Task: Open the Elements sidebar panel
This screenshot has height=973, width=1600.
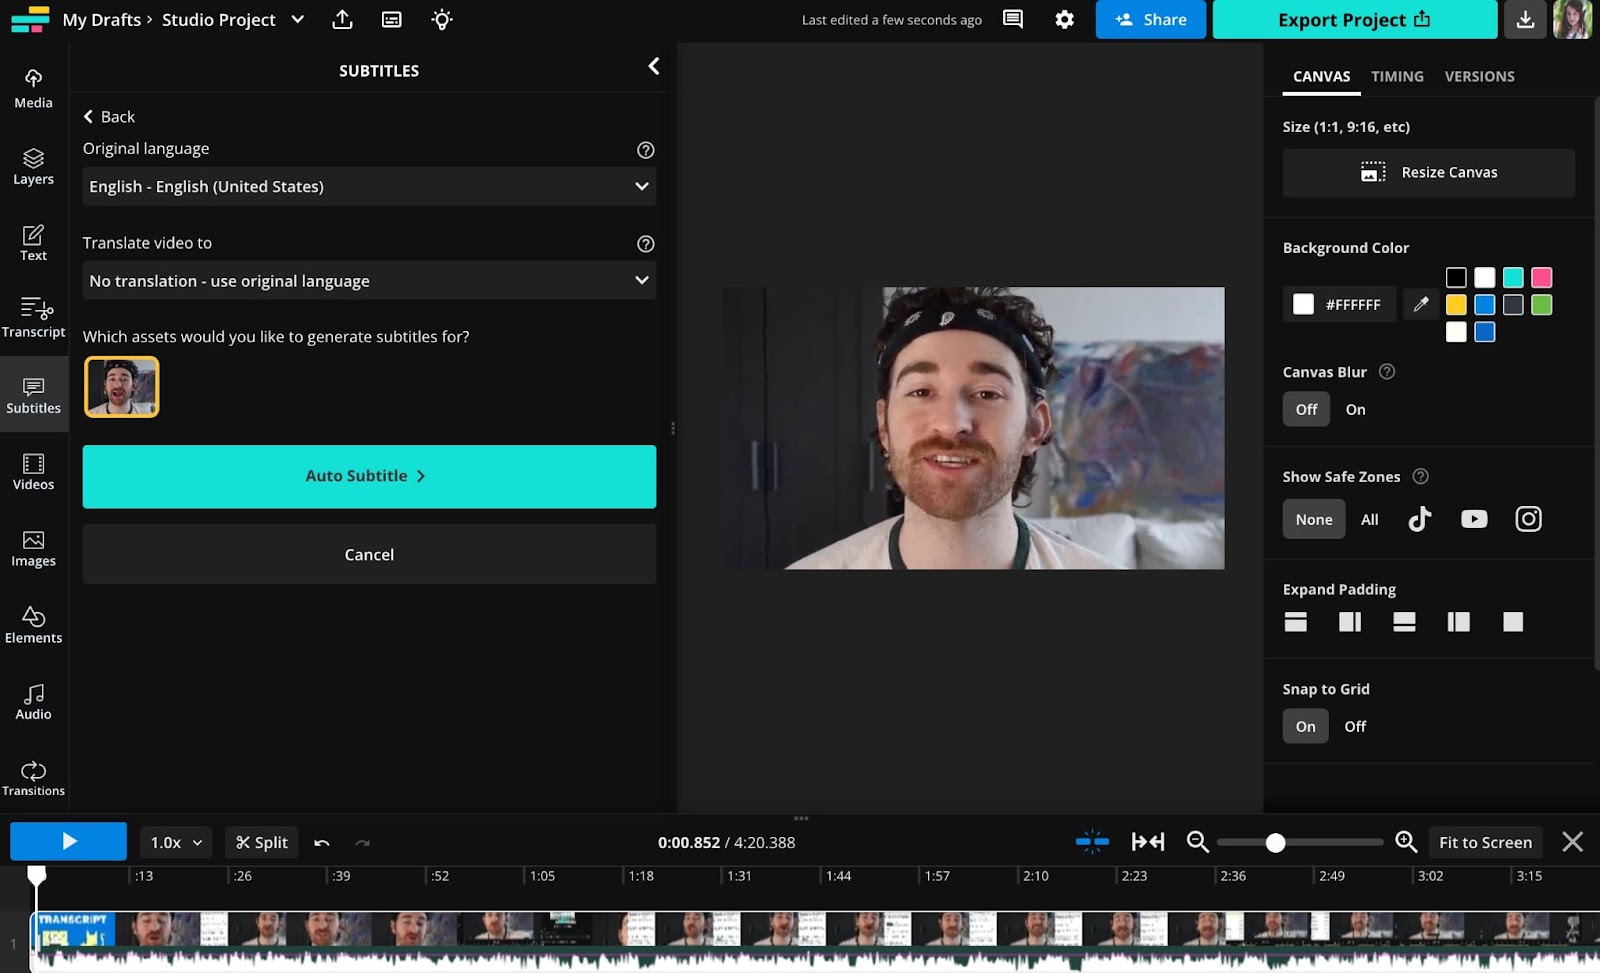Action: coord(33,625)
